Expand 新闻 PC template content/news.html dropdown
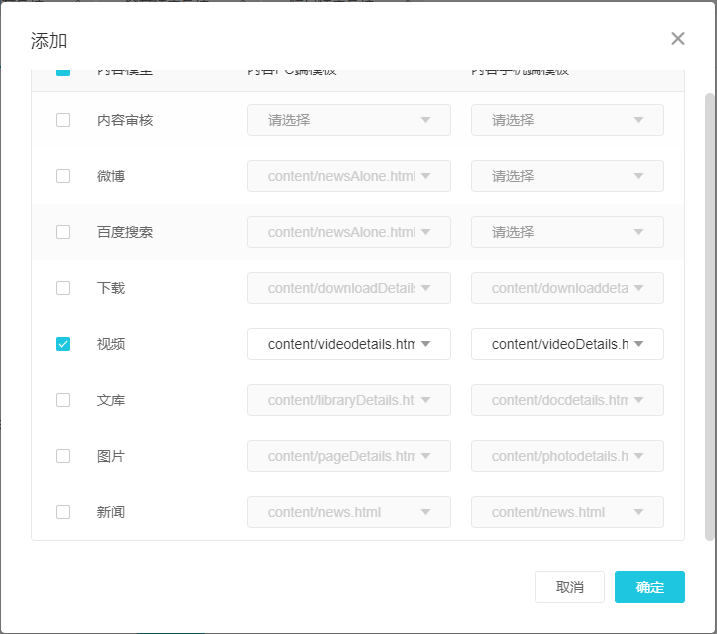This screenshot has width=717, height=634. click(x=348, y=512)
